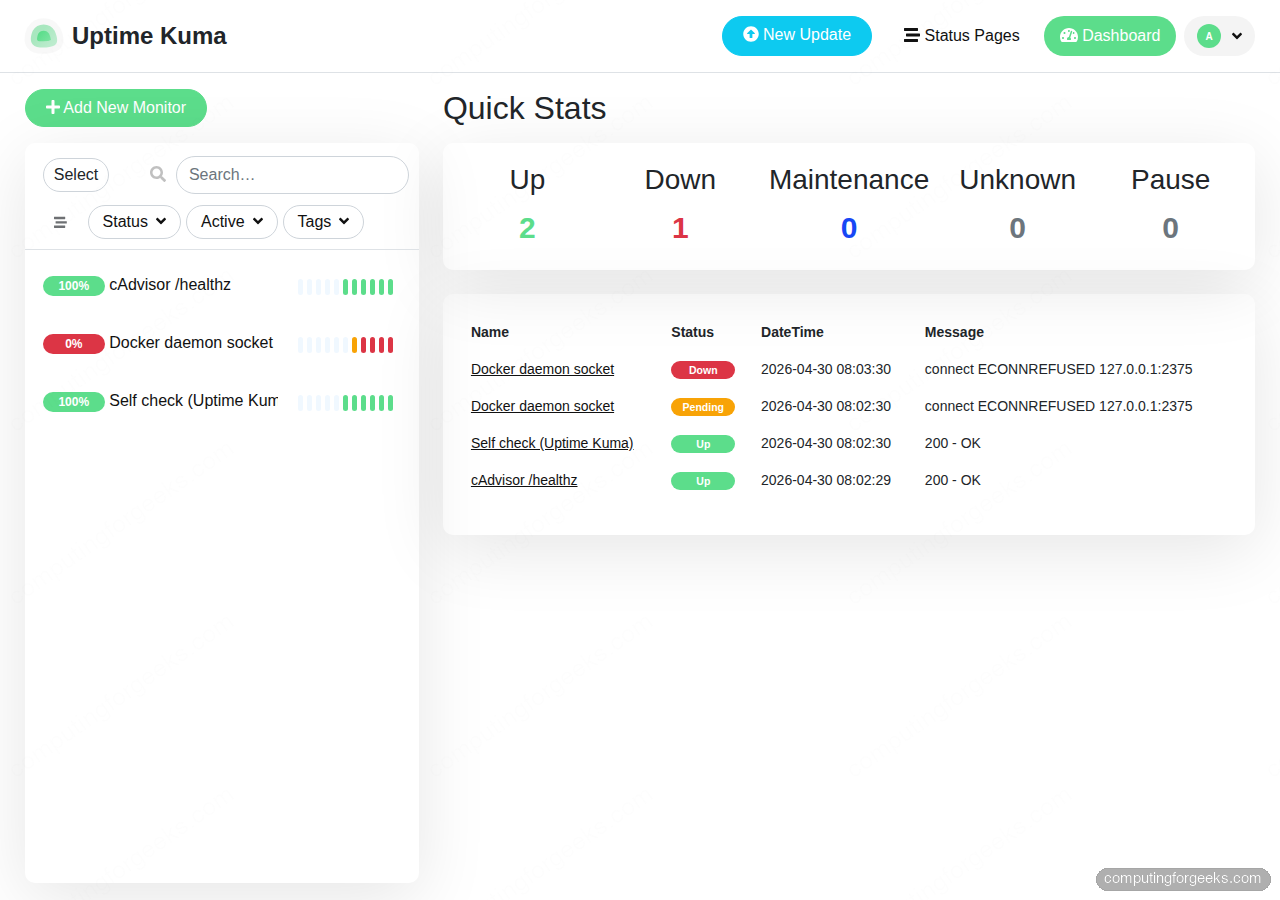Viewport: 1280px width, 900px height.
Task: Open the cAdvisor /healthz monitor in sidebar
Action: coord(222,286)
